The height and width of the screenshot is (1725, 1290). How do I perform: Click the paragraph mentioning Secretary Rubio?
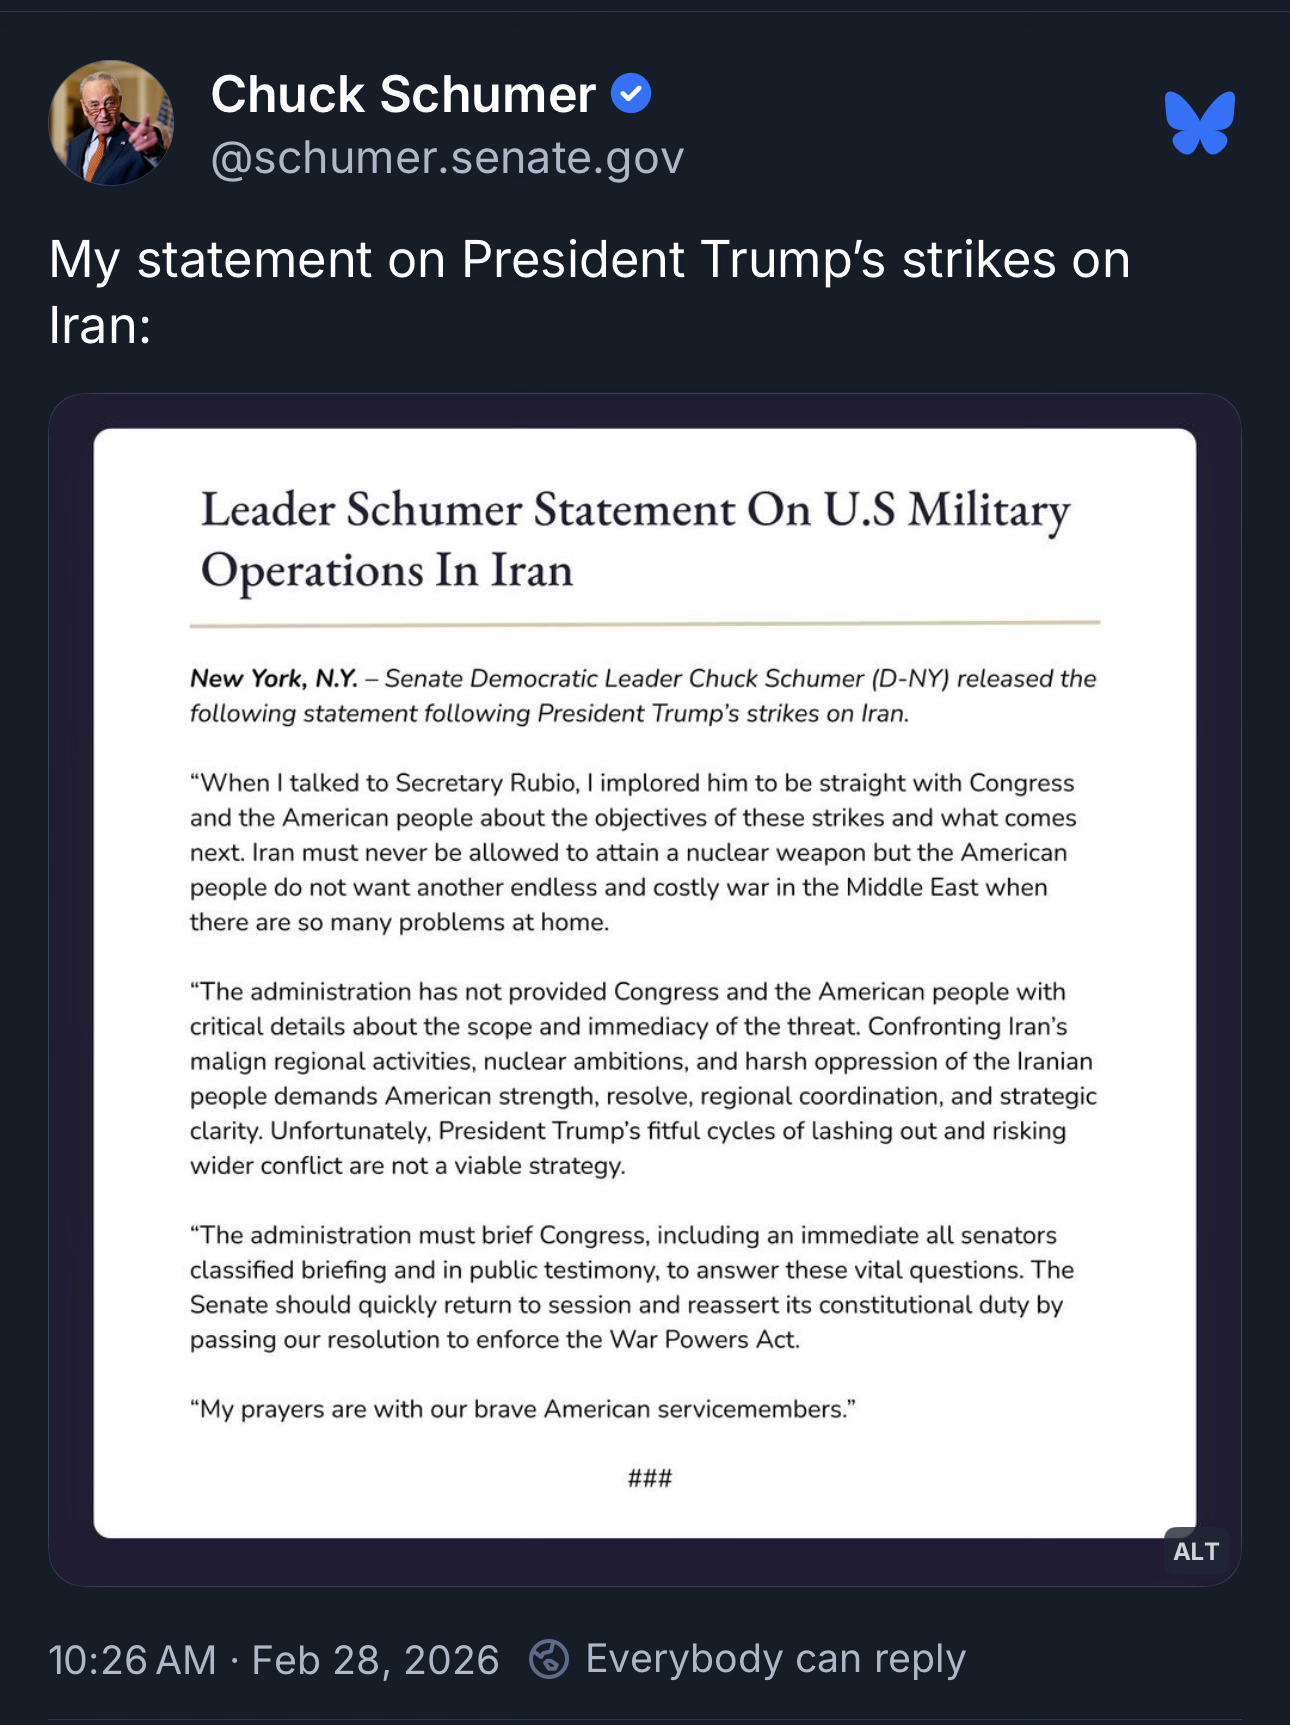pos(632,852)
